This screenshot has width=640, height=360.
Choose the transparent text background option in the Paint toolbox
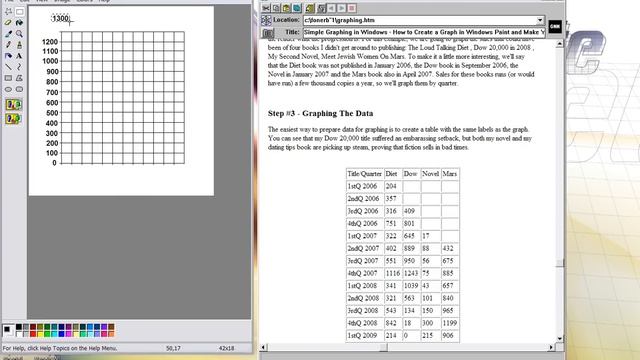13,119
